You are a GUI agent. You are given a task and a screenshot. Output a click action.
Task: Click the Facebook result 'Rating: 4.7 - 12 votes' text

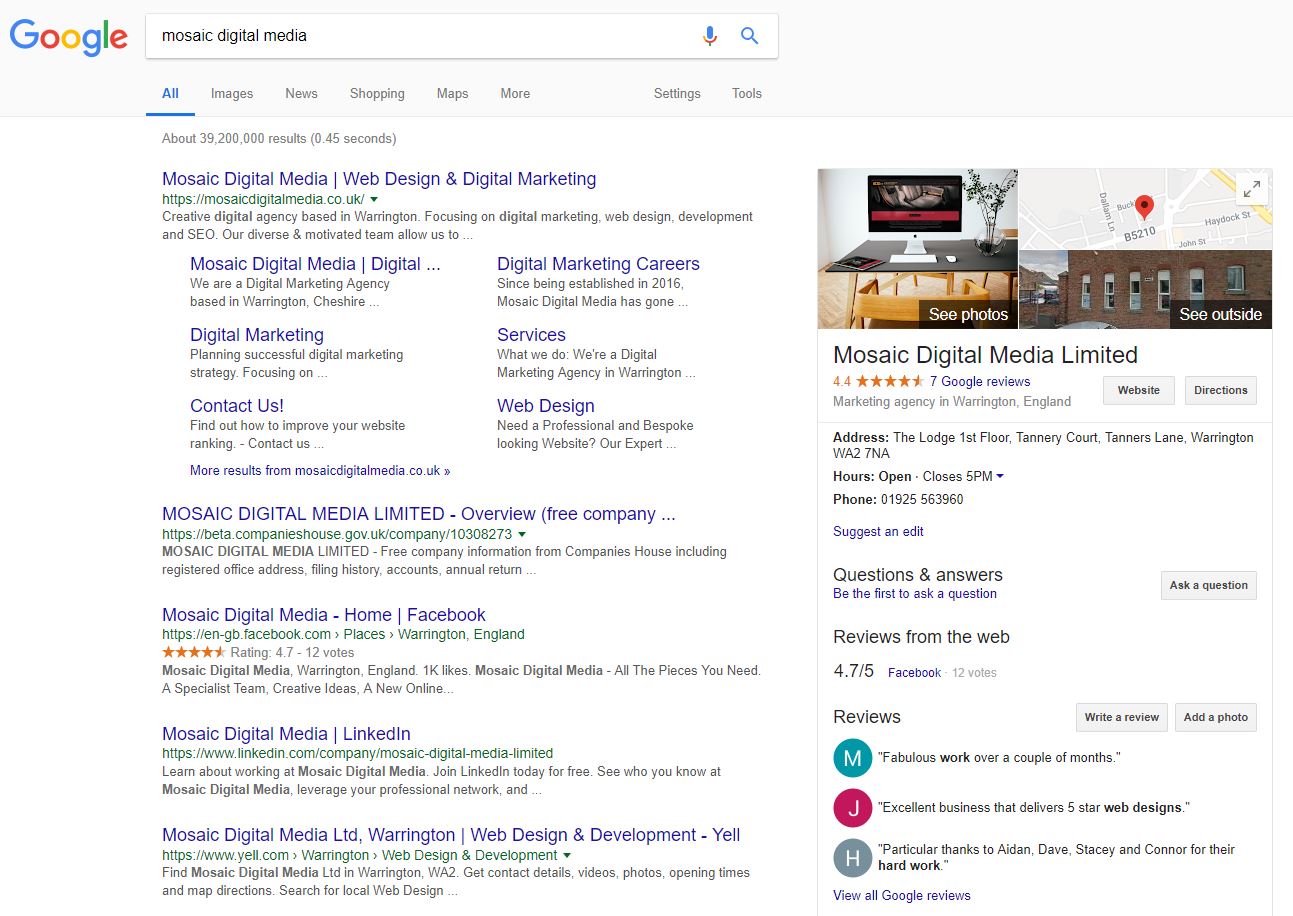point(292,652)
